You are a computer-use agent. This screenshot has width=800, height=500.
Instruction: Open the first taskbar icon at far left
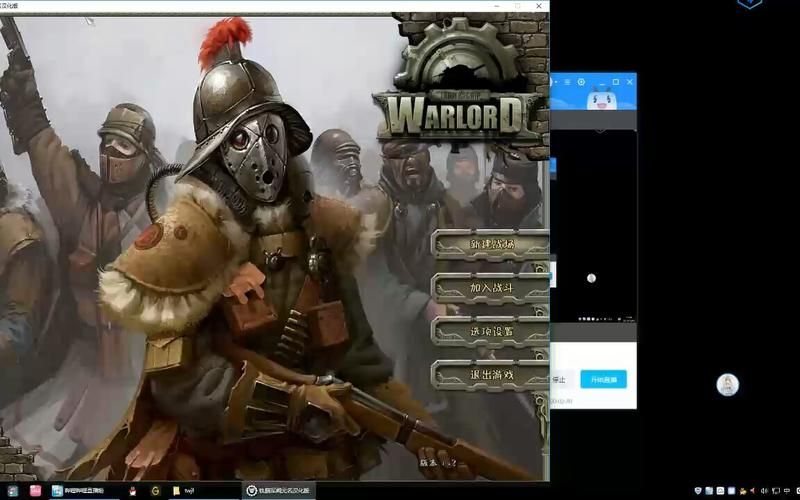point(12,491)
